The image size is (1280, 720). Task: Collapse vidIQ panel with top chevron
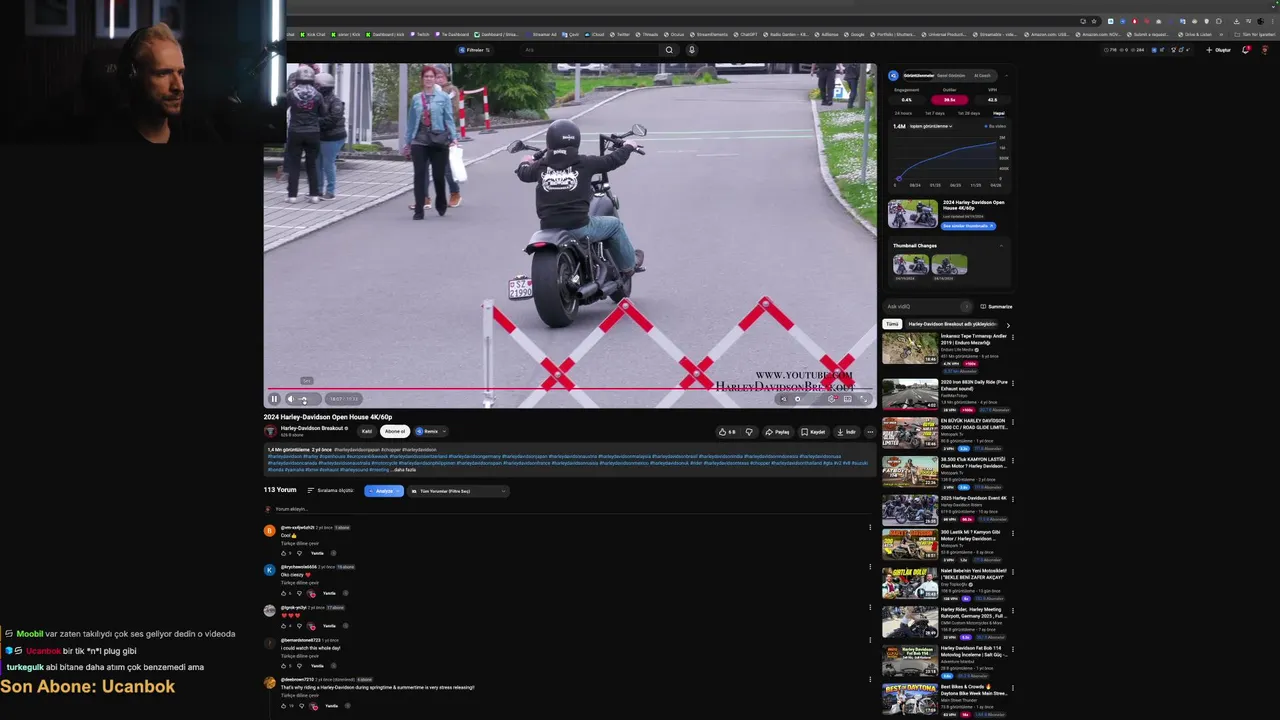[1007, 75]
